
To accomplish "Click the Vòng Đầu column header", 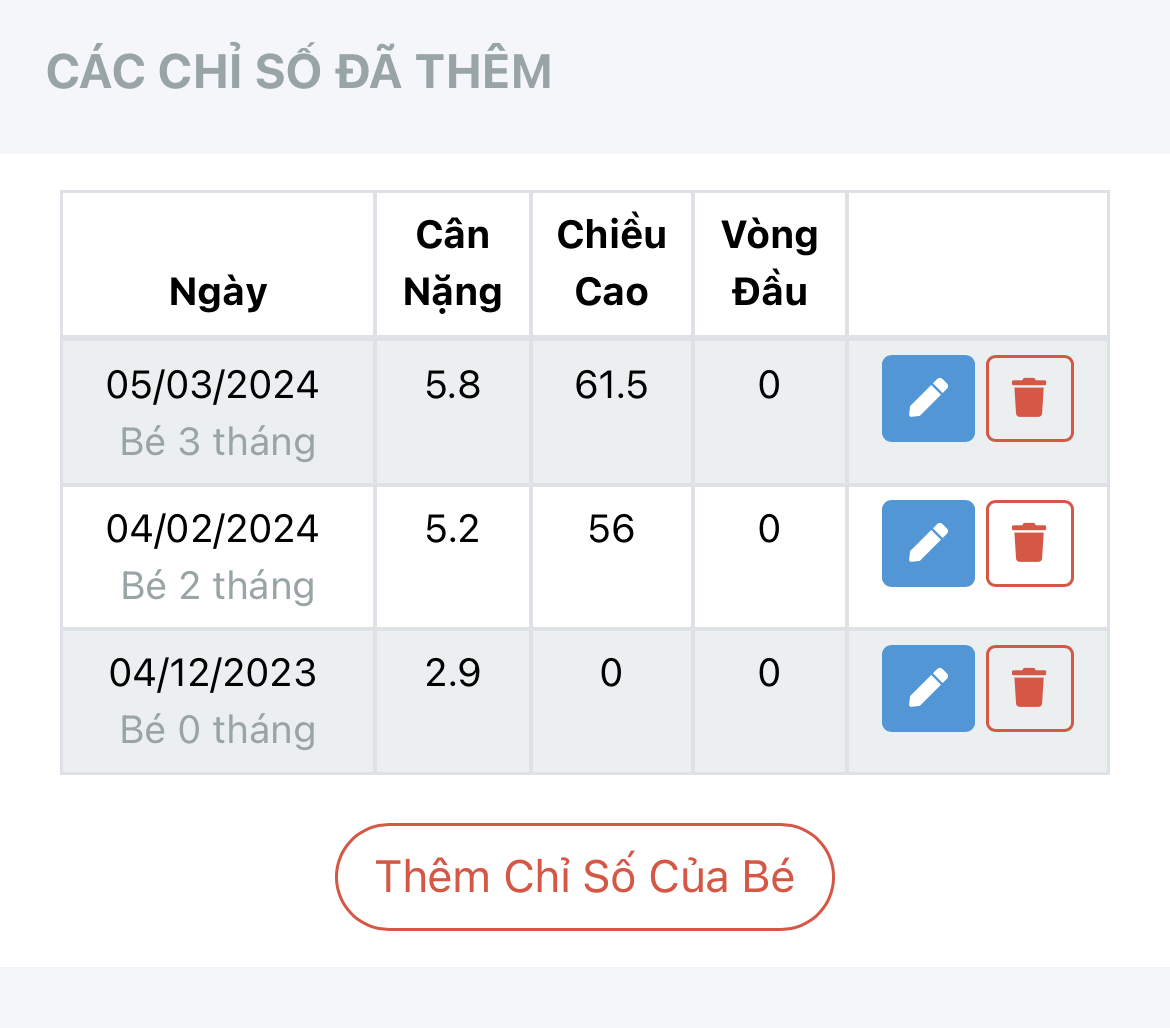I will (769, 263).
